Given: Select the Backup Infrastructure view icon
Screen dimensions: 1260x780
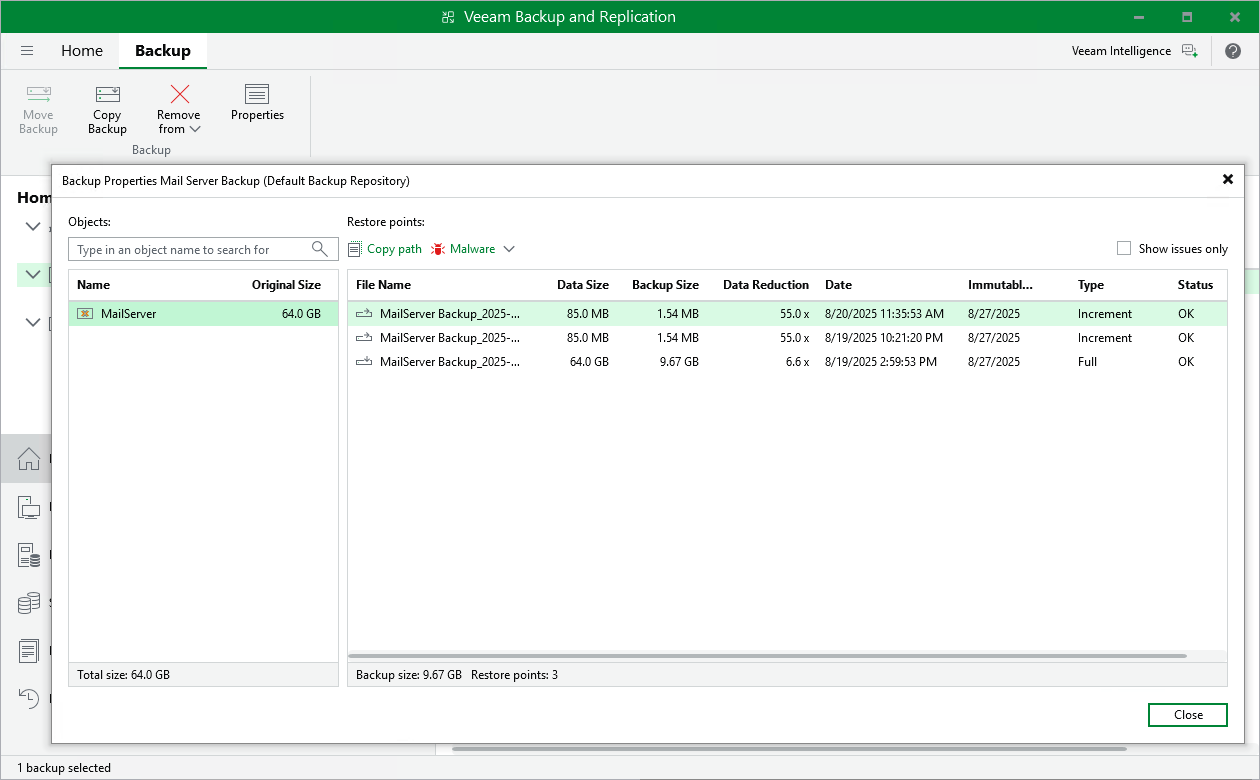Looking at the screenshot, I should (27, 555).
